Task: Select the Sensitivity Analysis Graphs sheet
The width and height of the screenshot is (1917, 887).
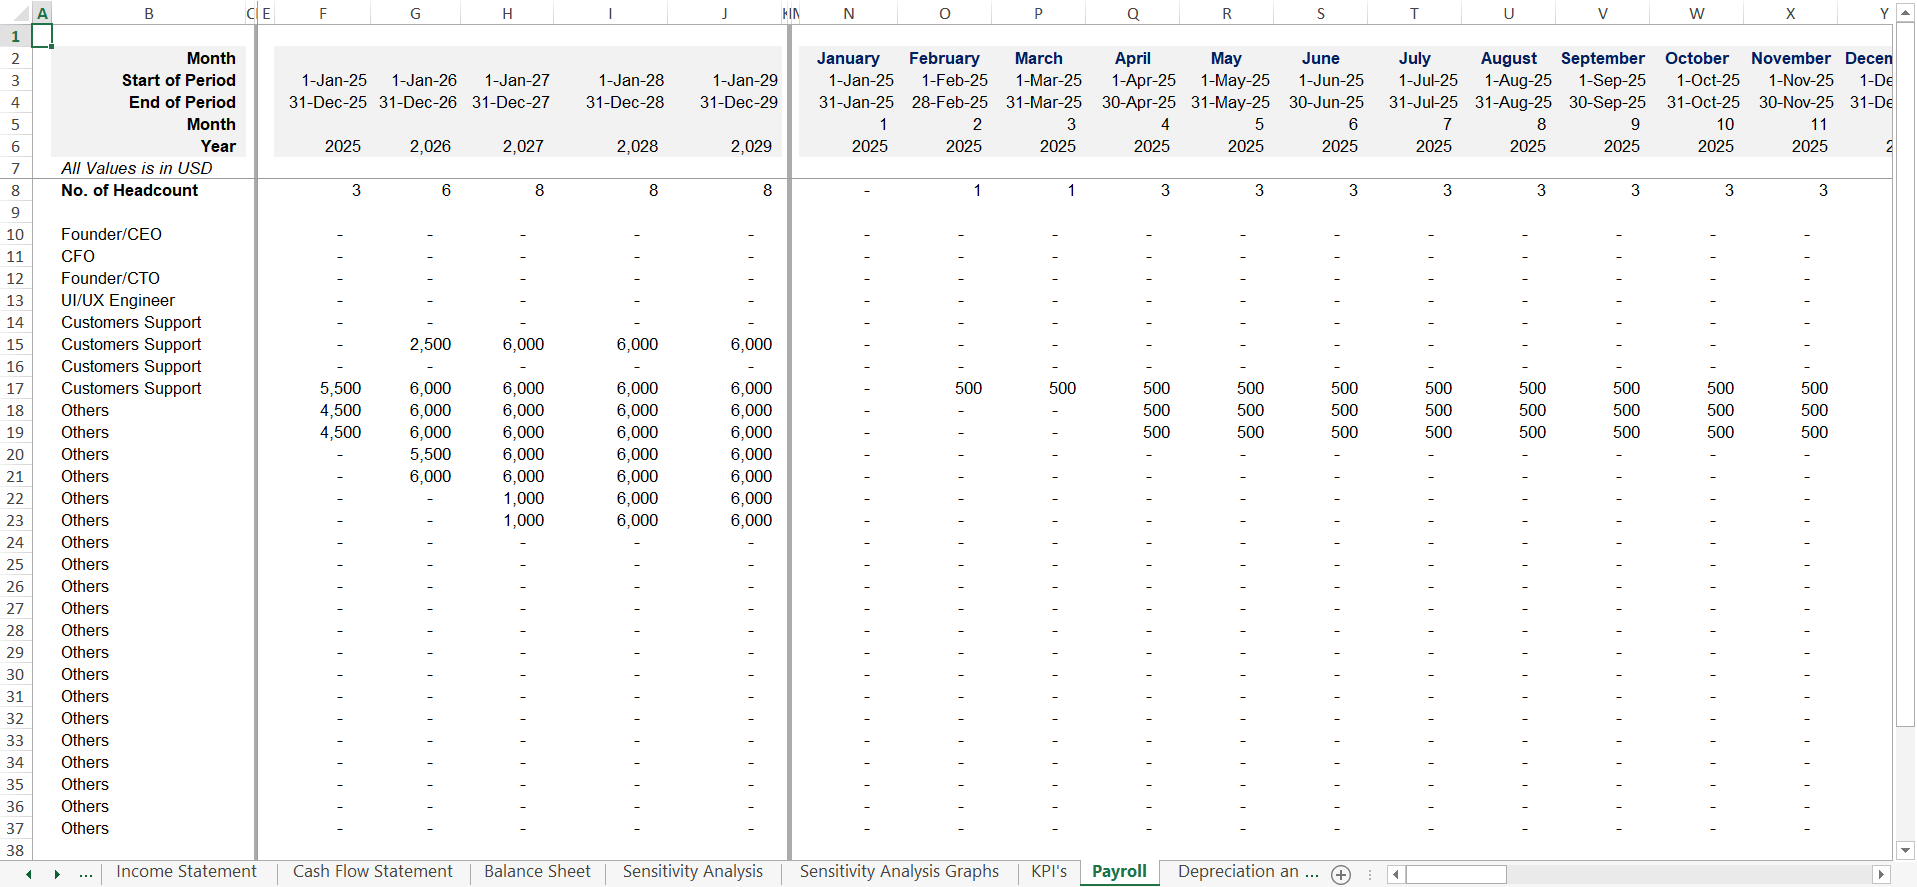Action: [898, 872]
